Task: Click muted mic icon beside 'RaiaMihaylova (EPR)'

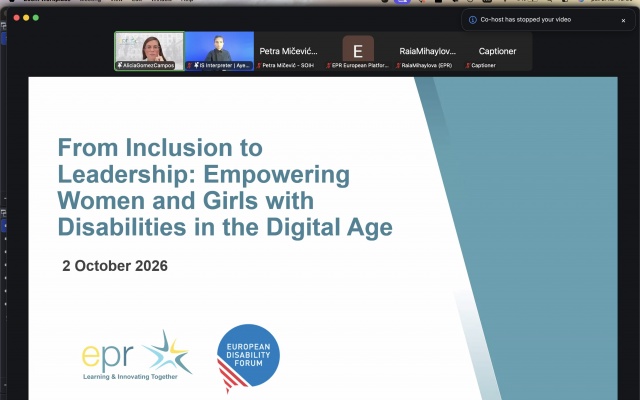Action: (398, 65)
